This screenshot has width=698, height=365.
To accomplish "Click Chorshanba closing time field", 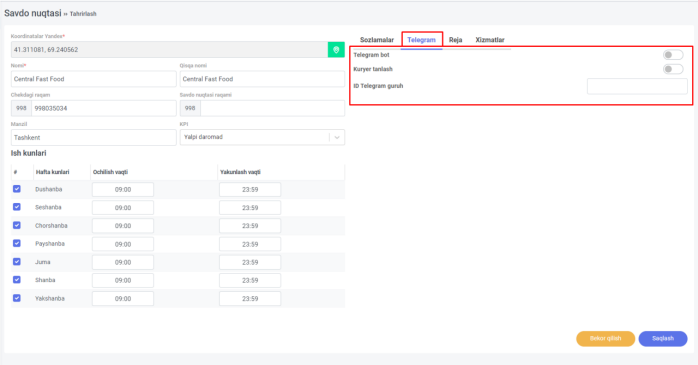I will 250,226.
